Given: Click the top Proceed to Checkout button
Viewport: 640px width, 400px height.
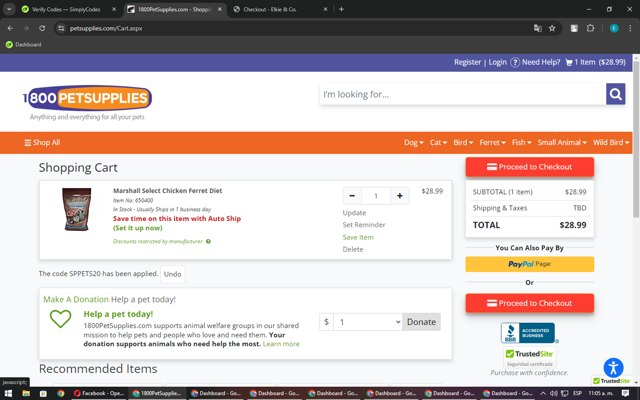Looking at the screenshot, I should pyautogui.click(x=529, y=167).
